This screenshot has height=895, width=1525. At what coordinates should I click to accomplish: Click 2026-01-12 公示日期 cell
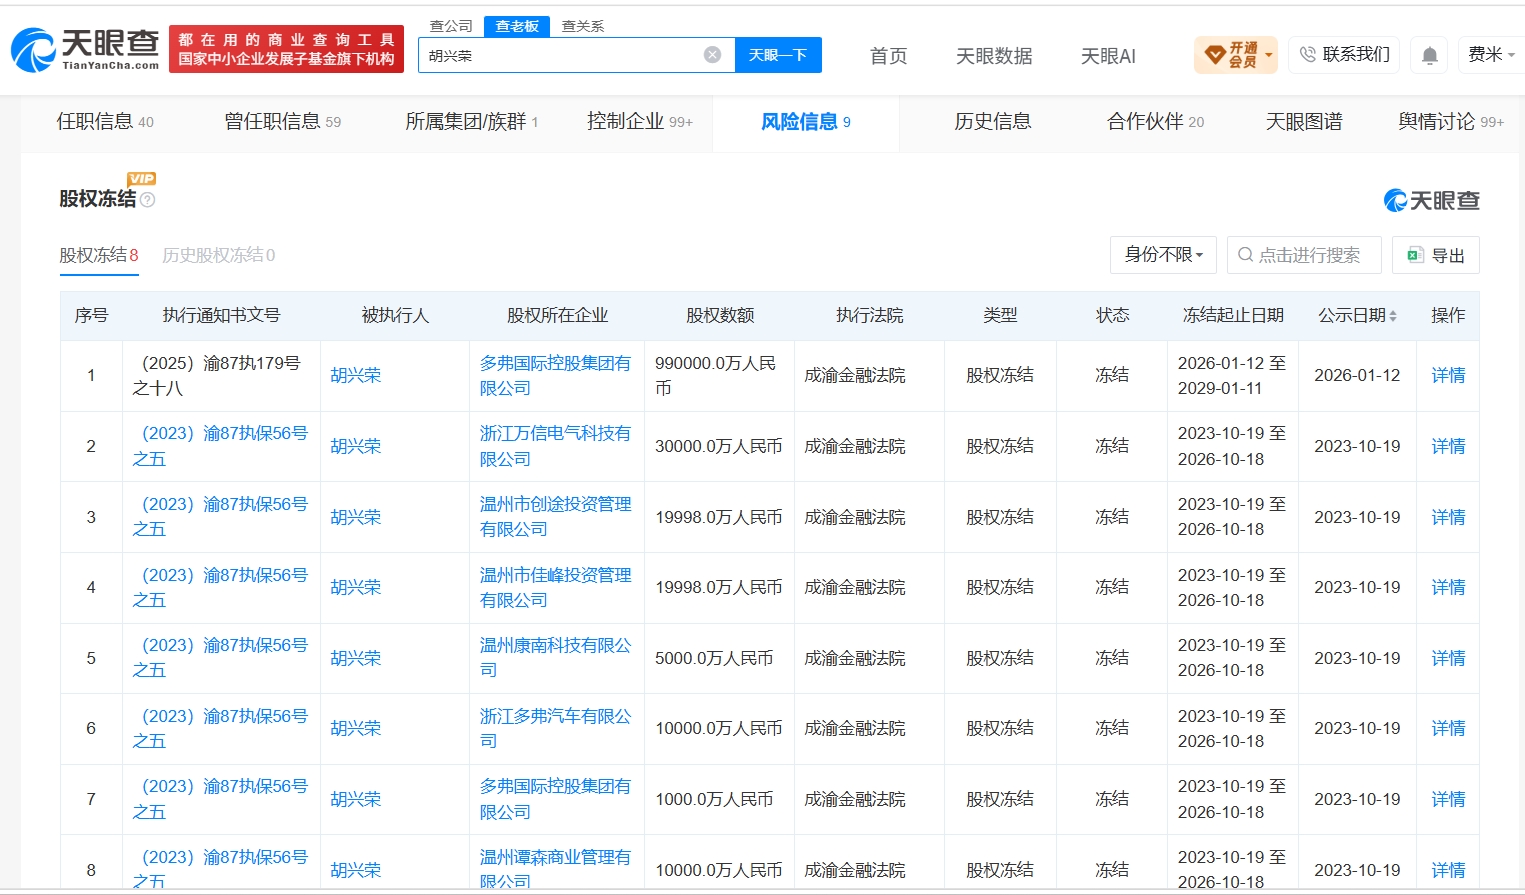(x=1357, y=376)
